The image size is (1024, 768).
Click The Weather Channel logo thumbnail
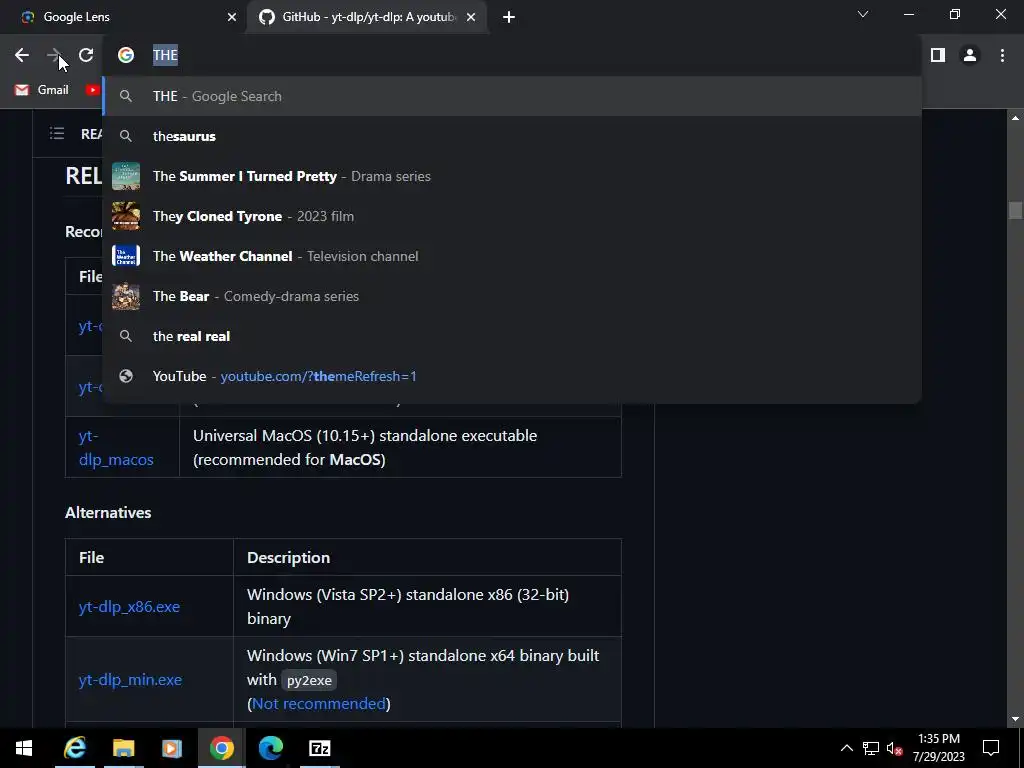pos(126,256)
